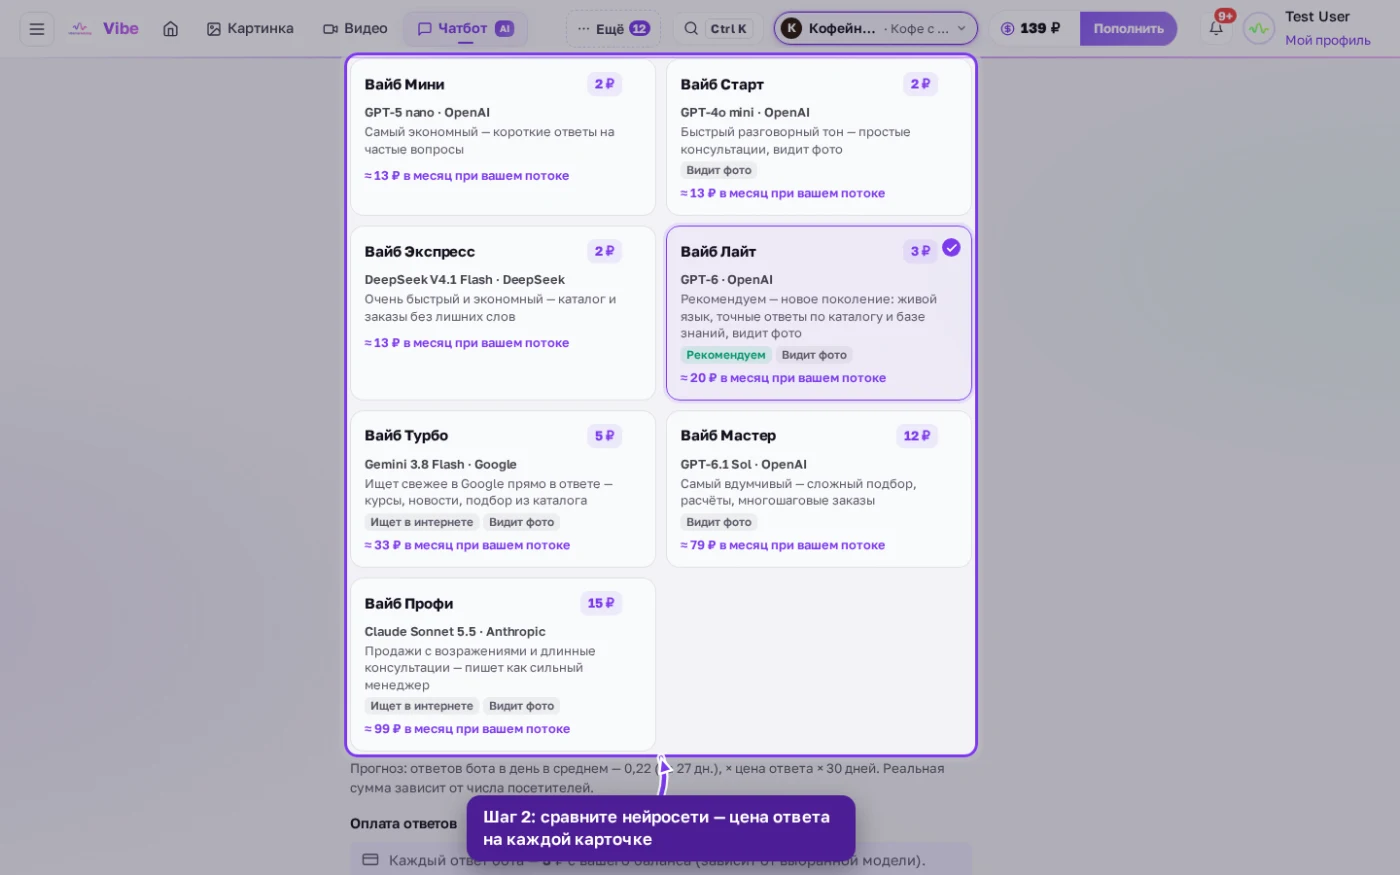Click the Вайб Лайт selected checkmark
Screen dimensions: 1400x875
951,248
